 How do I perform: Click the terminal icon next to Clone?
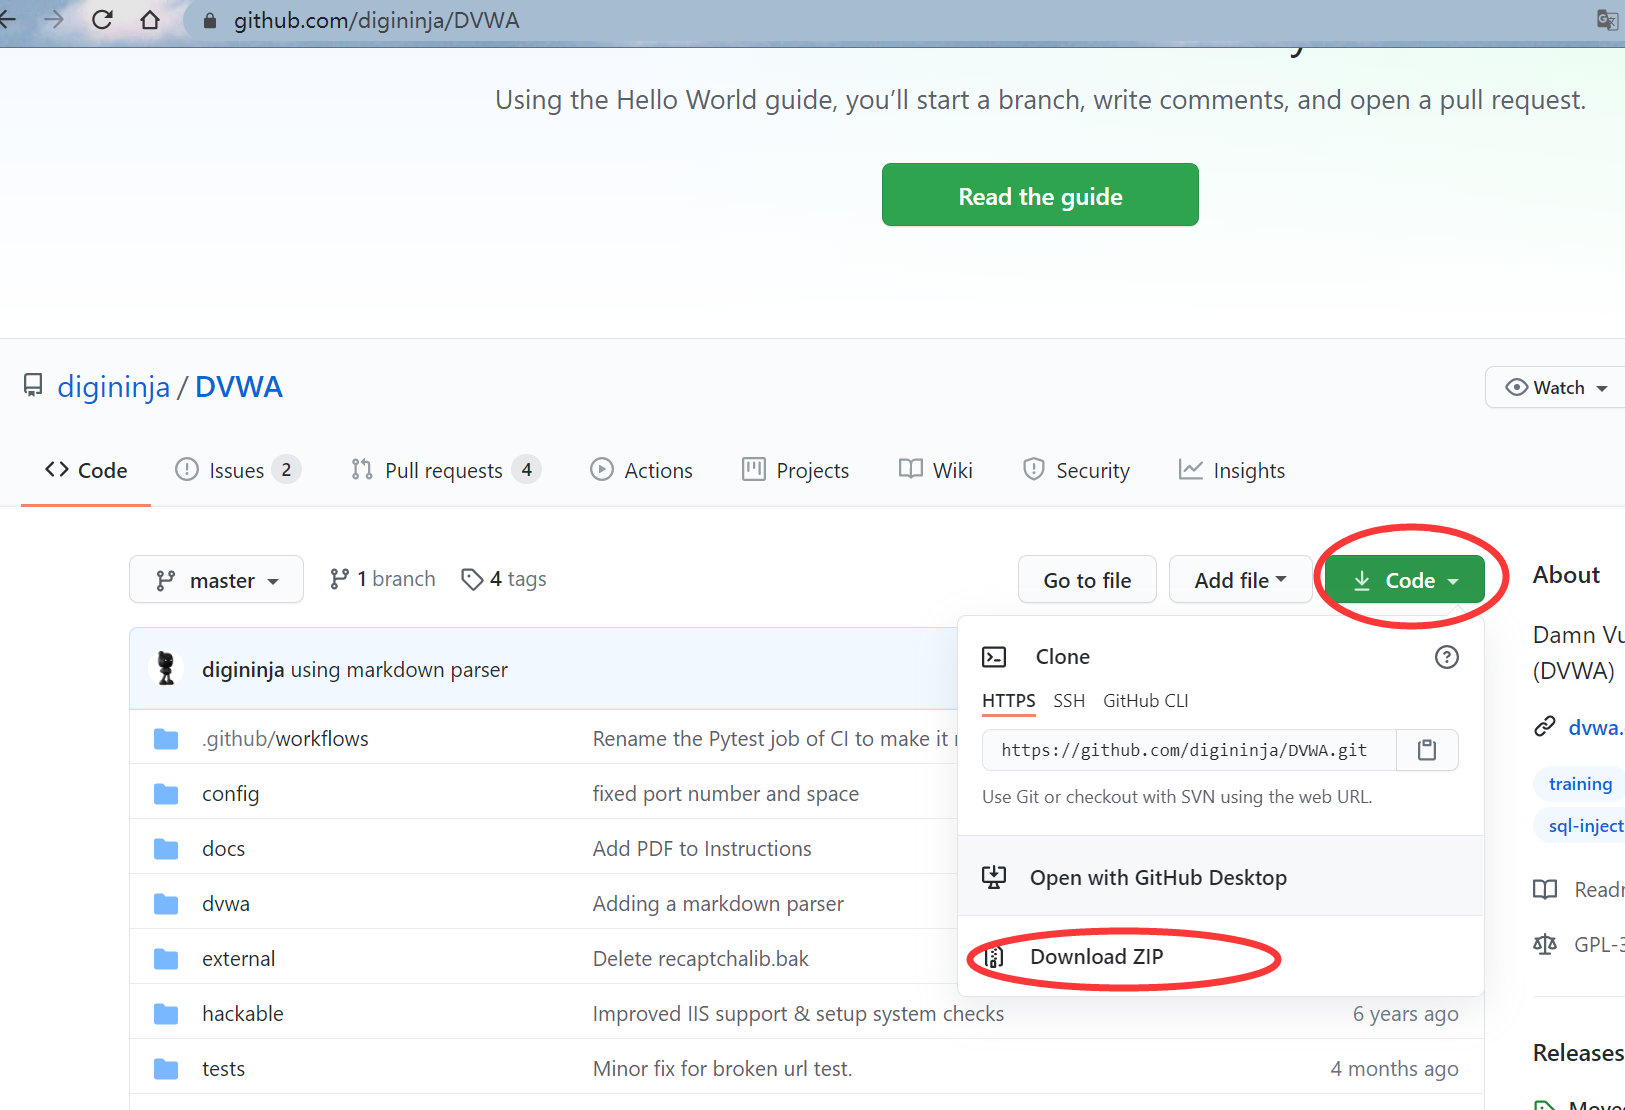(x=994, y=657)
